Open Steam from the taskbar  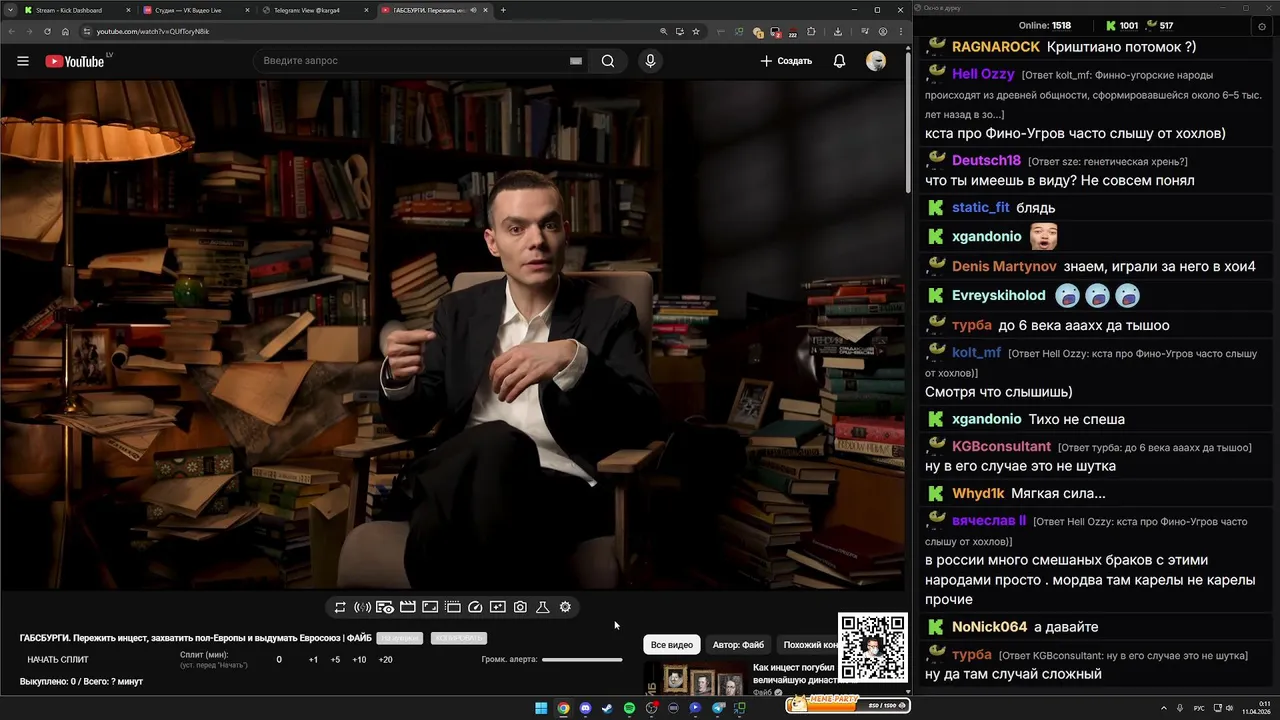coord(607,708)
